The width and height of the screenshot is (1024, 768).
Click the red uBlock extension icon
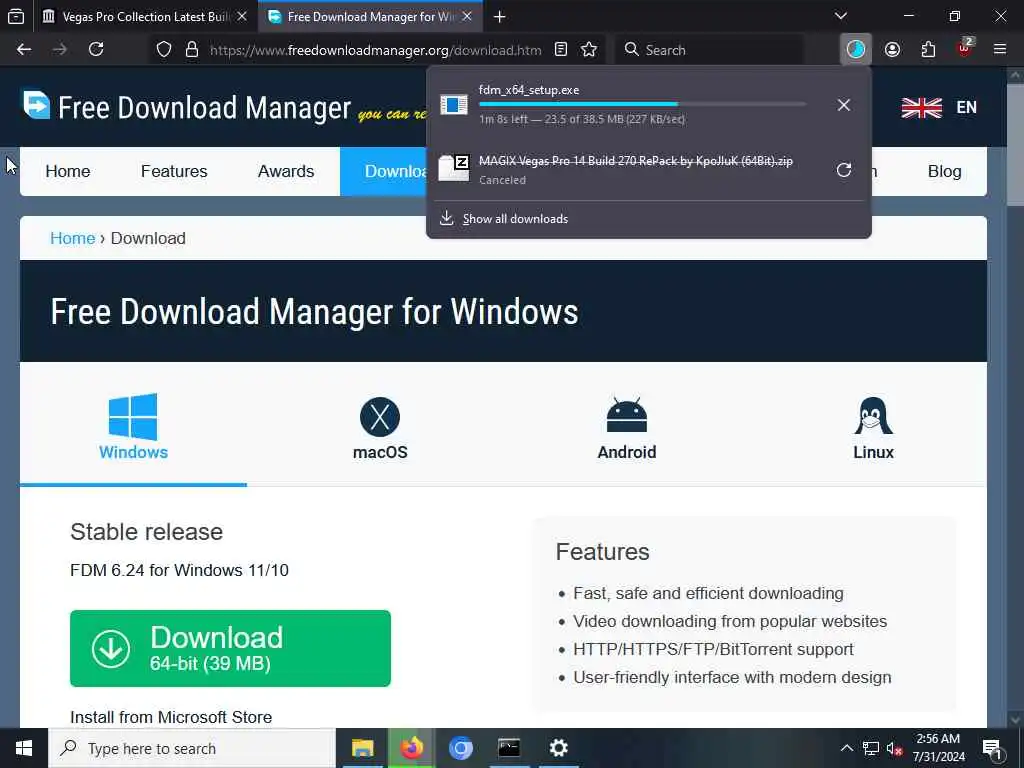pos(965,48)
